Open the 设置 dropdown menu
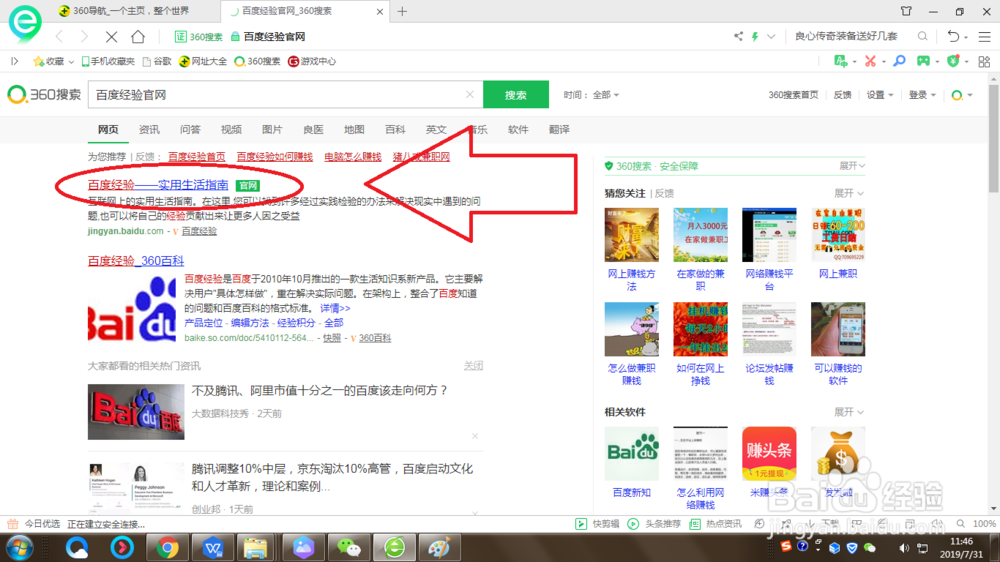The width and height of the screenshot is (1000, 562). pyautogui.click(x=879, y=95)
